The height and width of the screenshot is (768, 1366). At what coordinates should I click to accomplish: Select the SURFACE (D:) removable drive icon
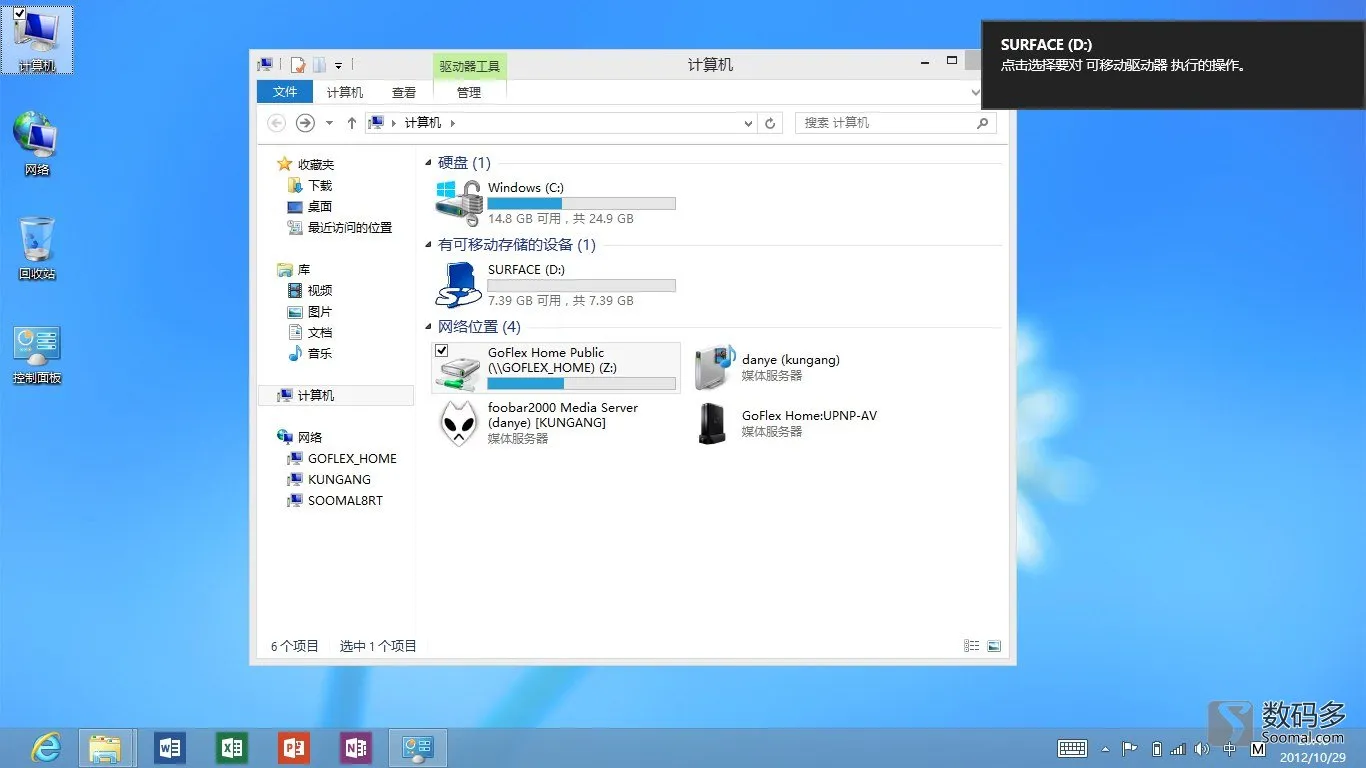[x=459, y=285]
